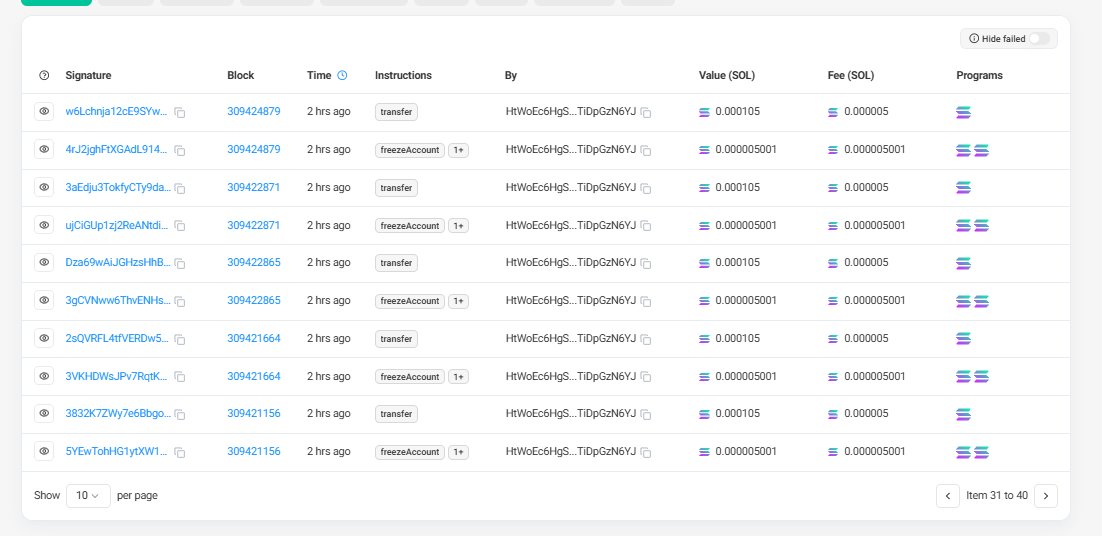Open signature link 3aEdju3TokfyCTy9da

(118, 187)
